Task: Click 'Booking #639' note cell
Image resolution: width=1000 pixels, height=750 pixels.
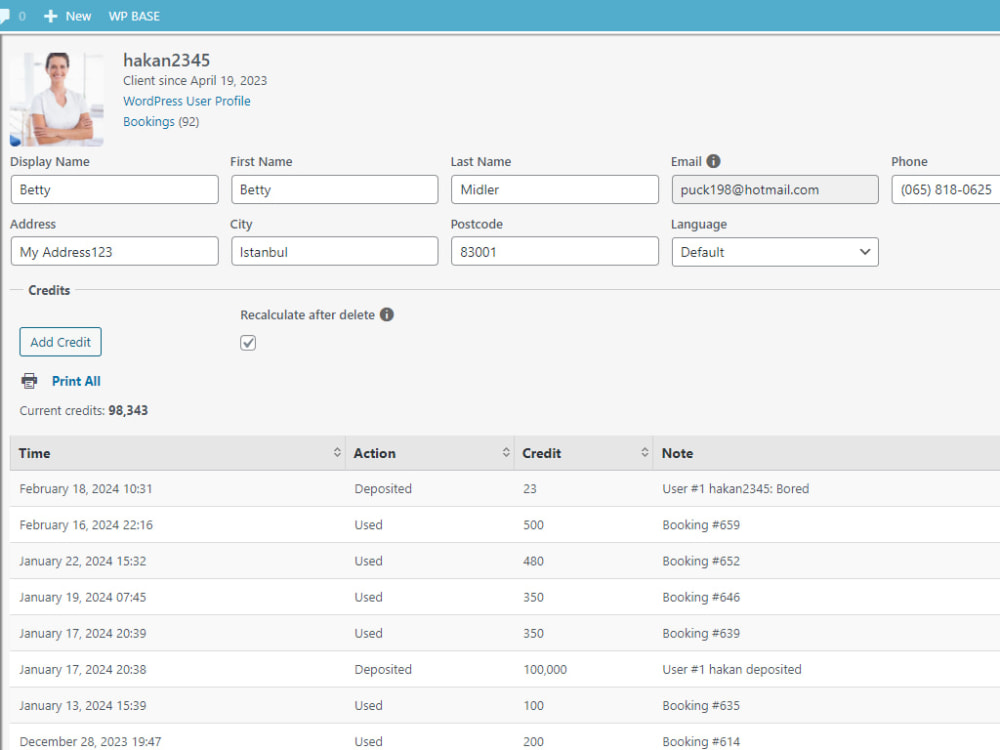Action: [x=701, y=633]
